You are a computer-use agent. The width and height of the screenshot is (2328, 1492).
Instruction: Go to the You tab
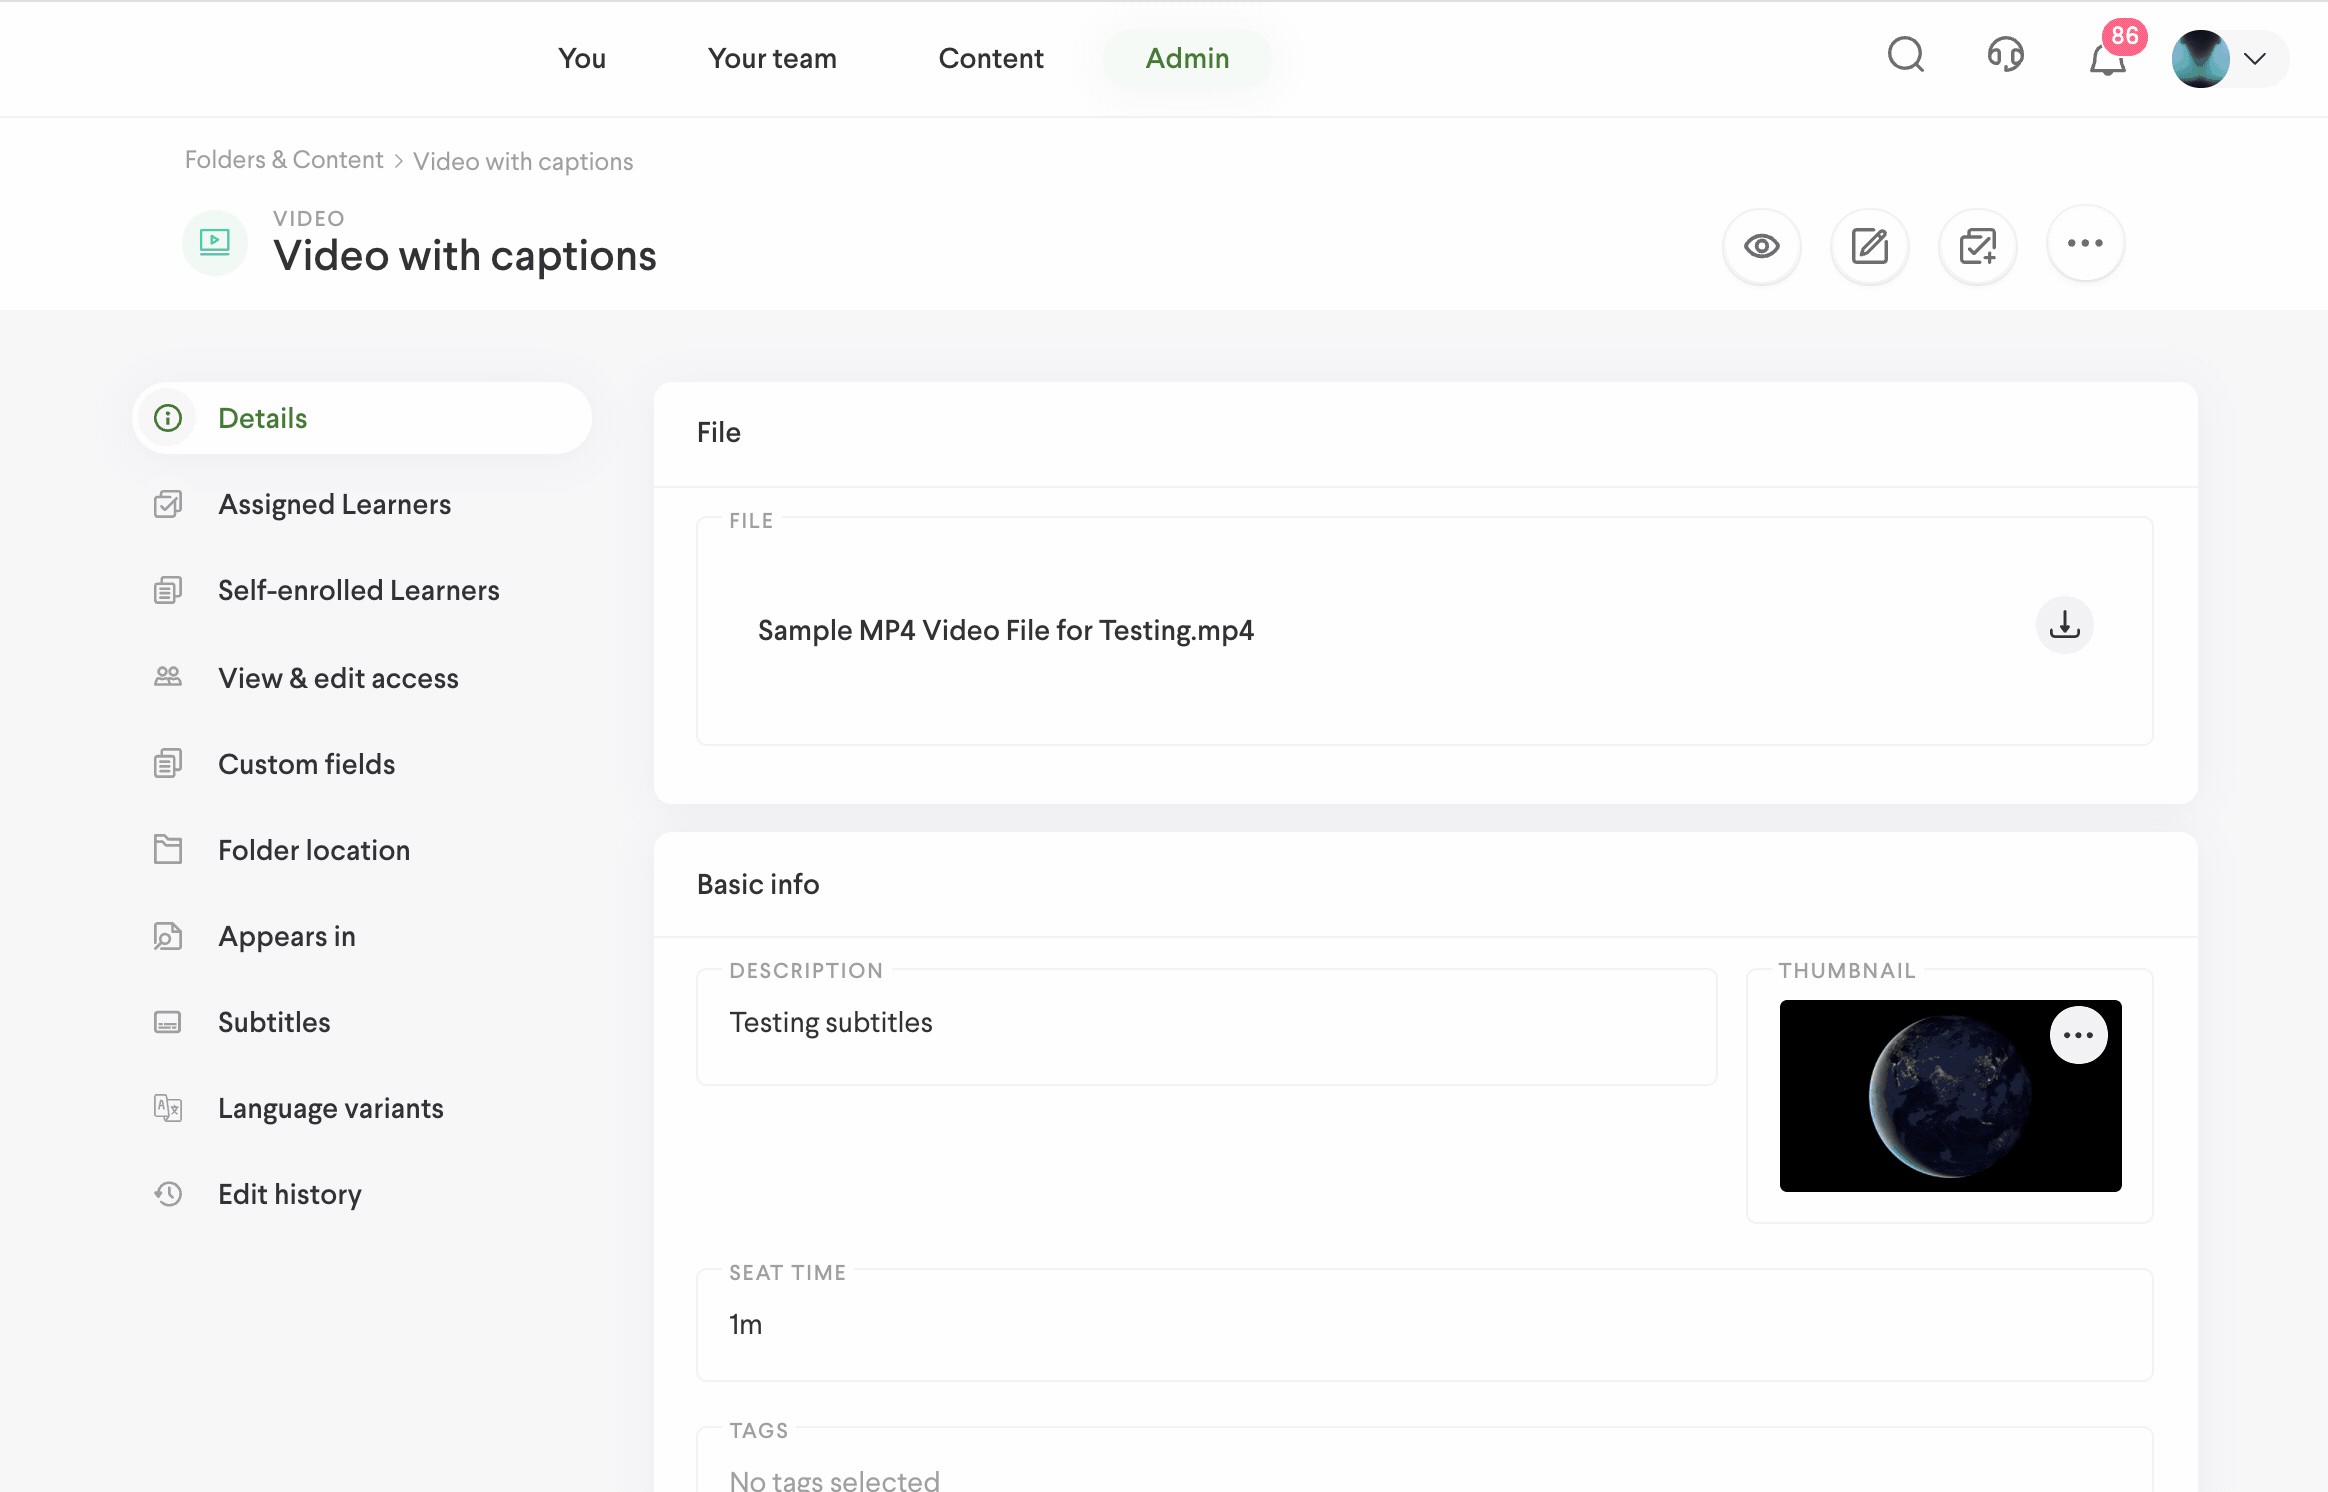582,59
